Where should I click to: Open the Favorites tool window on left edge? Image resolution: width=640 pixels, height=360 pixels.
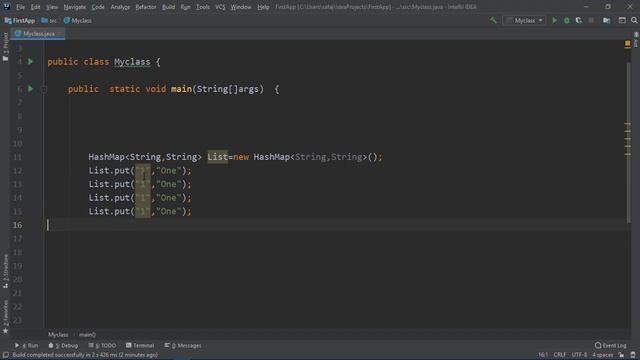[5, 317]
